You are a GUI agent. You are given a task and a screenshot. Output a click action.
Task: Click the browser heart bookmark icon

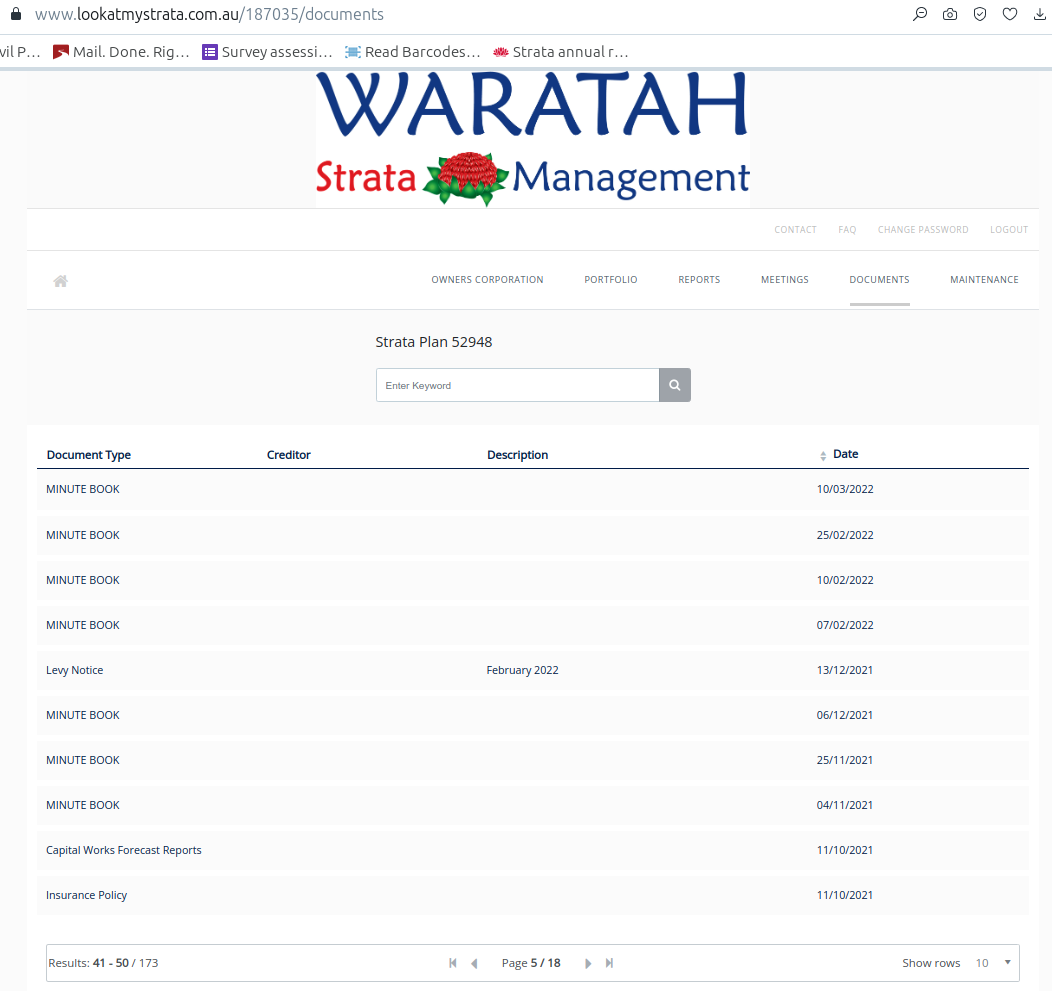click(1010, 14)
